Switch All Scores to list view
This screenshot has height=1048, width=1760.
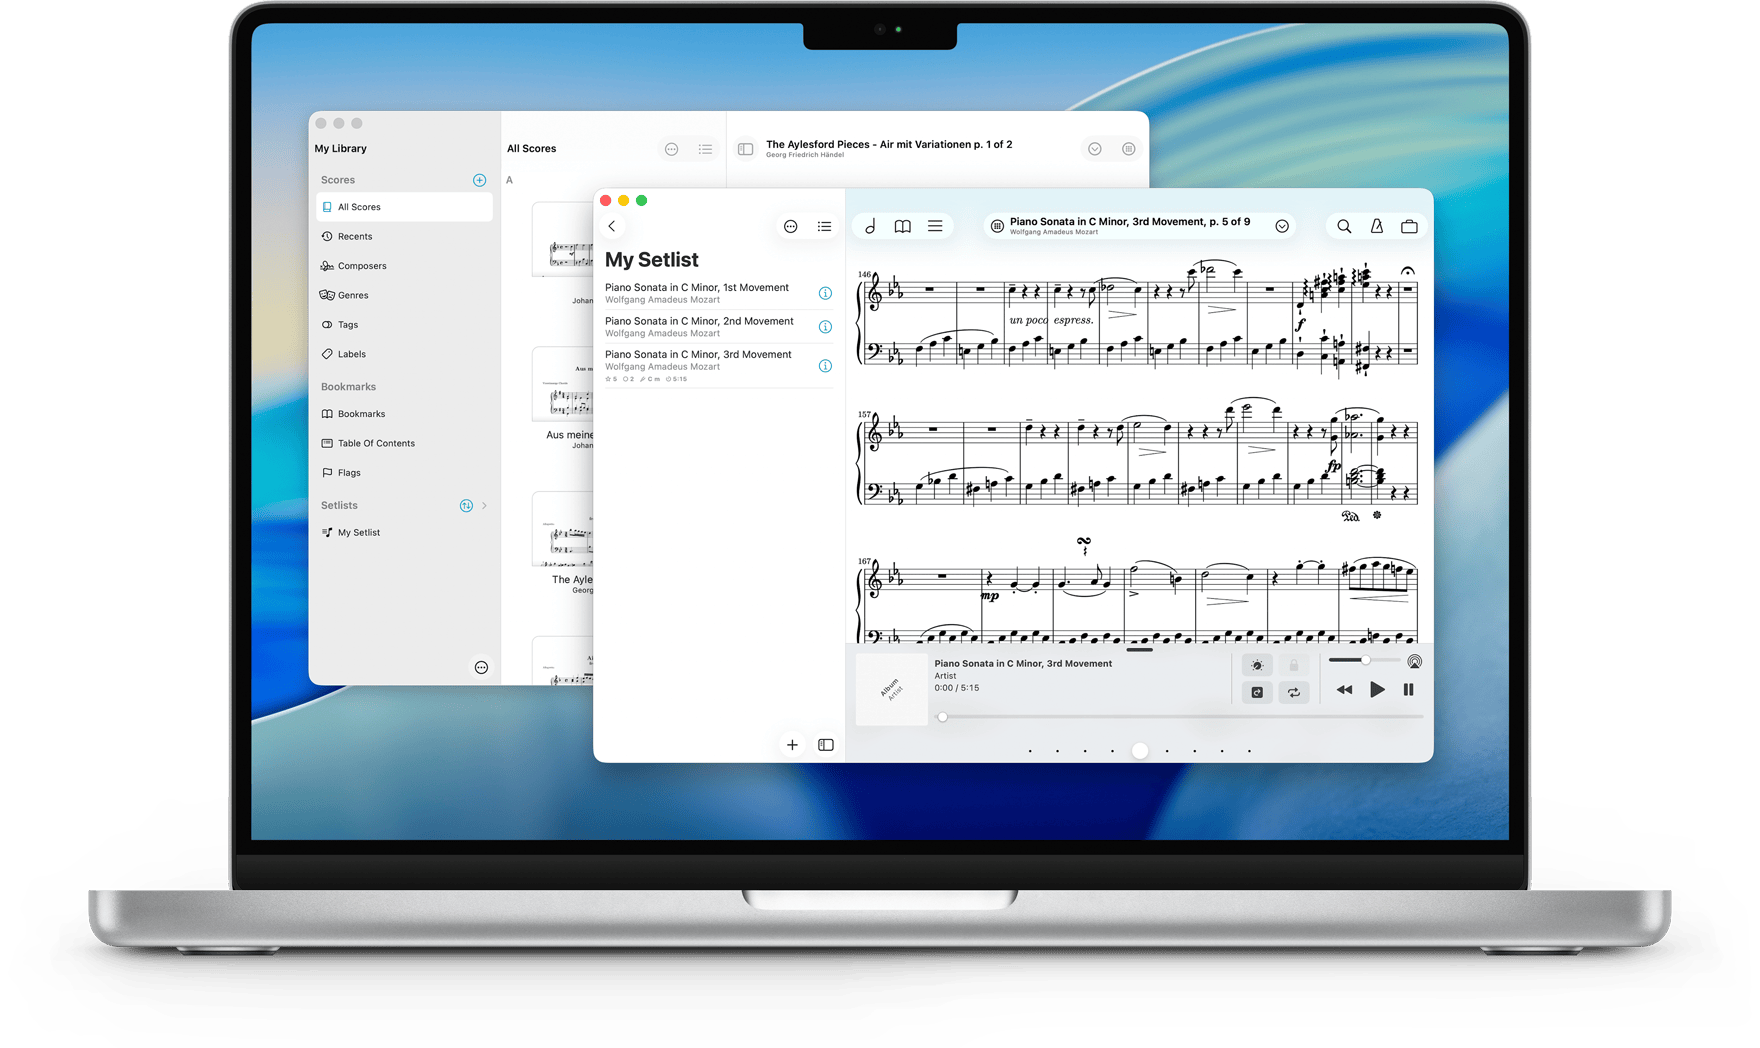pos(705,149)
